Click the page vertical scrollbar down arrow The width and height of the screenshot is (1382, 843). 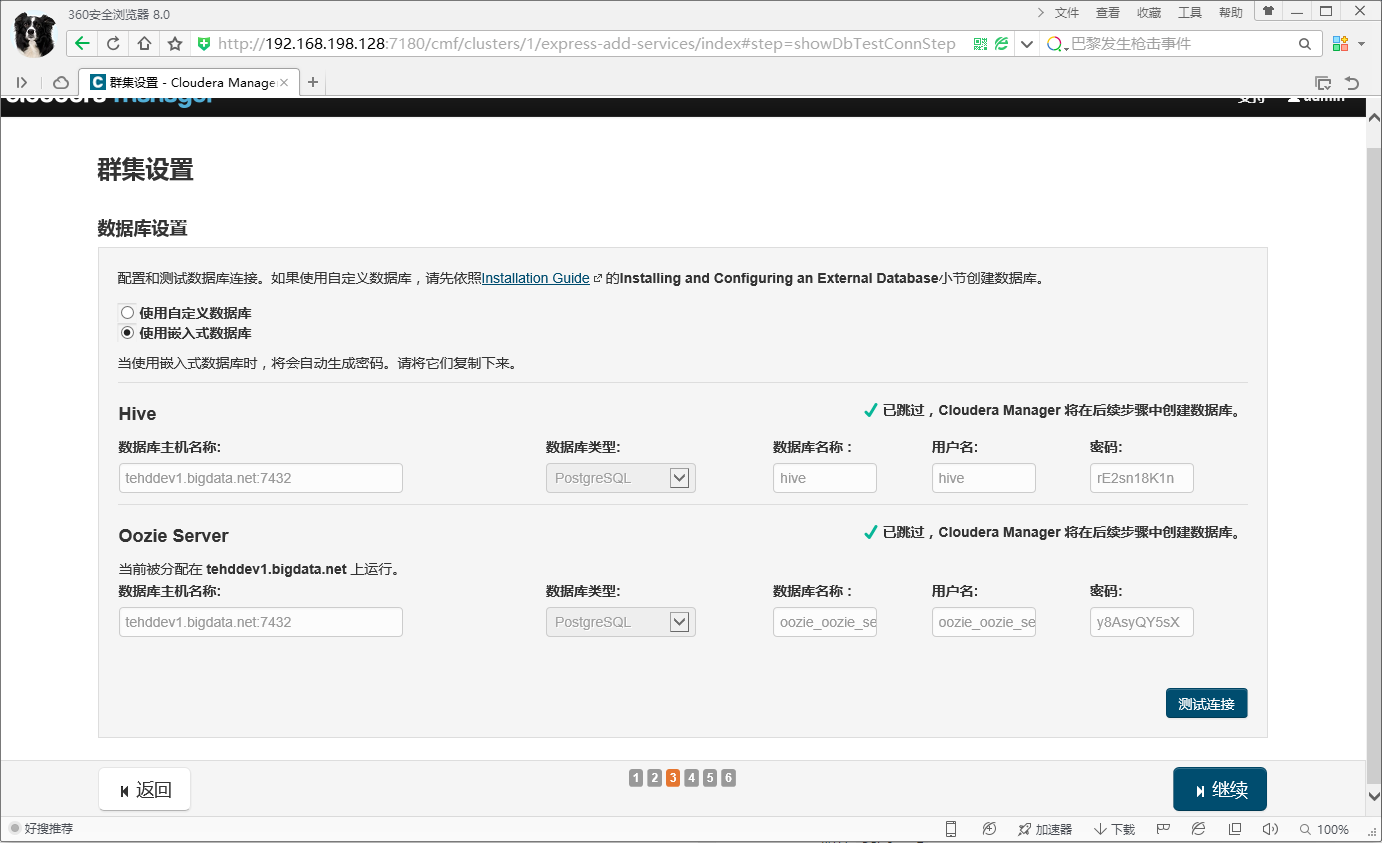pos(1374,796)
